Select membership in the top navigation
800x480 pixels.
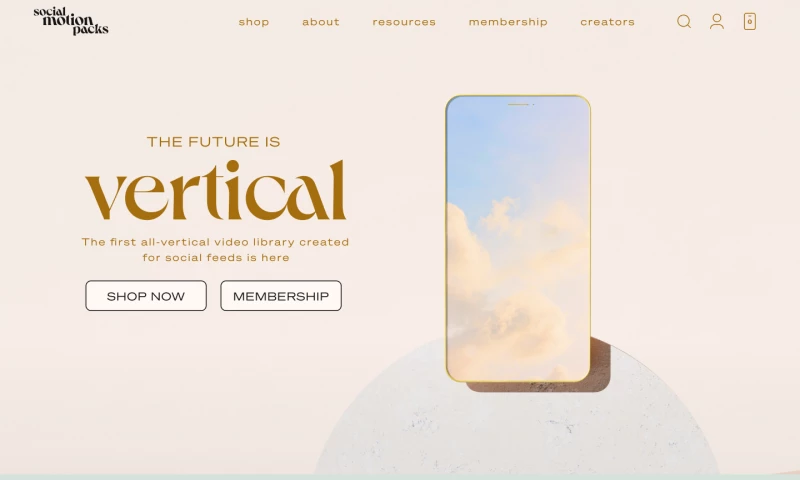pos(508,22)
